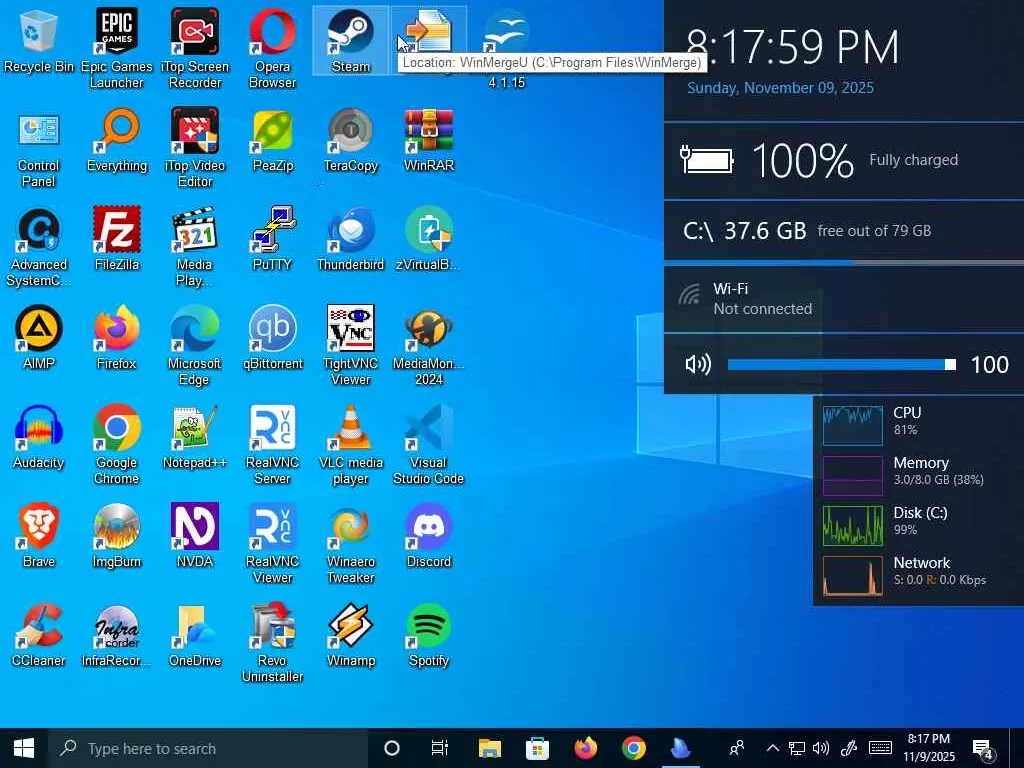Screen dimensions: 1024x768
Task: Click the volume slider handle
Action: [x=950, y=364]
